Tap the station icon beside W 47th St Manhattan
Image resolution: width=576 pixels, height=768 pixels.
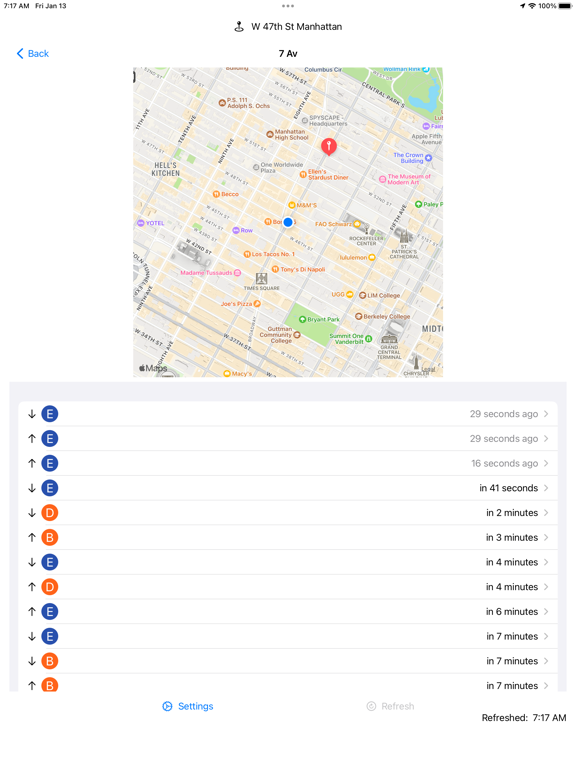239,27
